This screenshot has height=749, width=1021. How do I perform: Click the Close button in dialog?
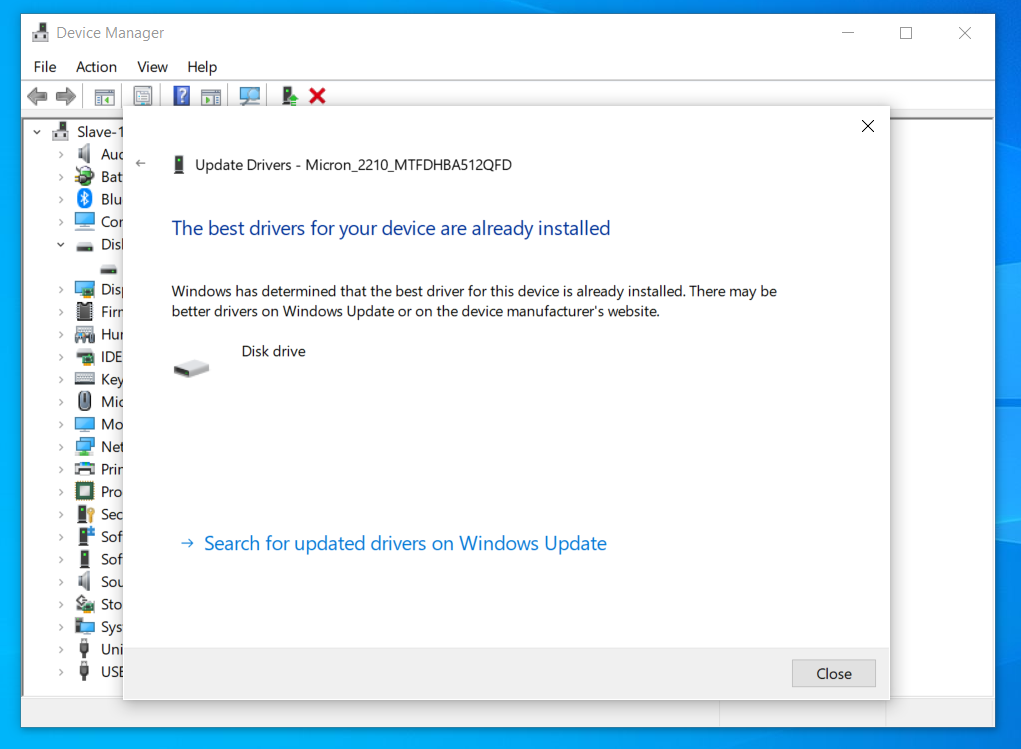[833, 673]
